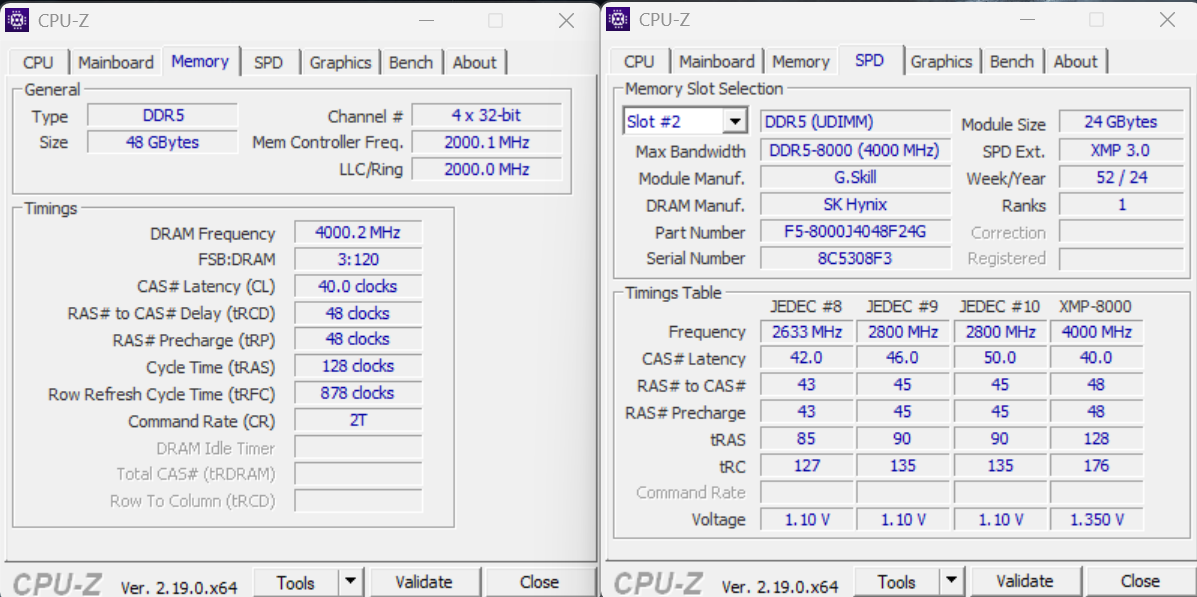Click the 128 clocks tRAS value

pos(358,366)
